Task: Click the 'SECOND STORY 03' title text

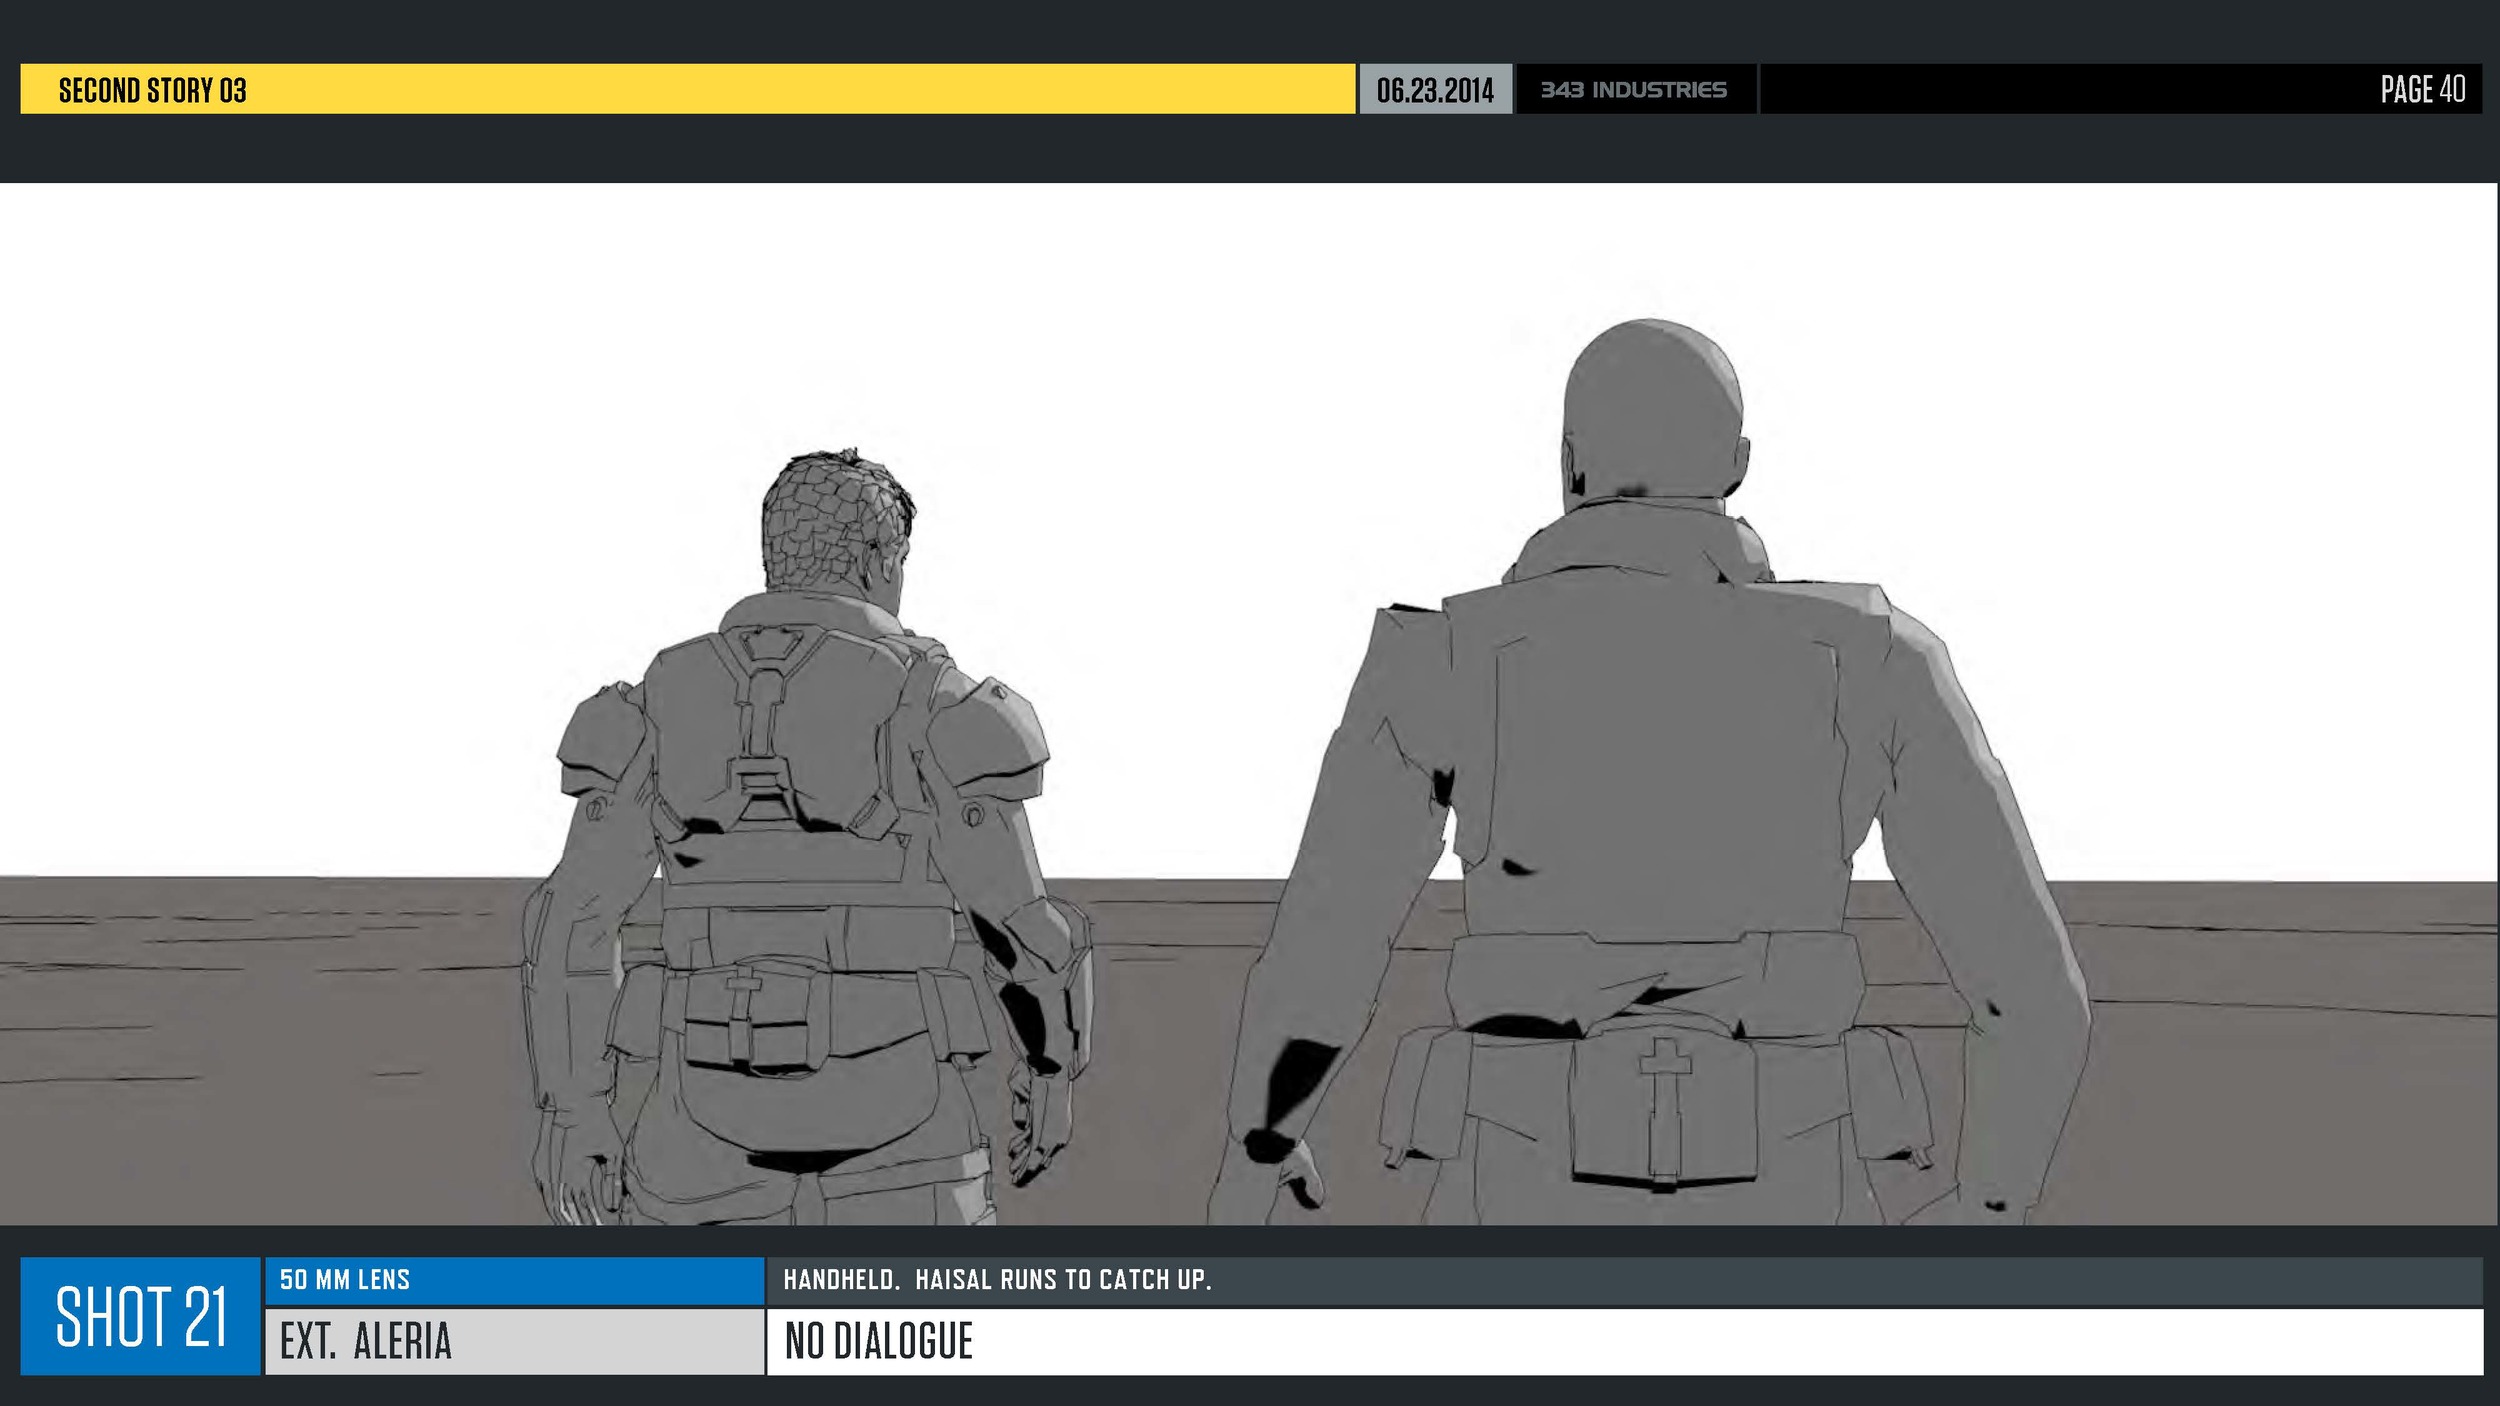Action: pos(152,90)
